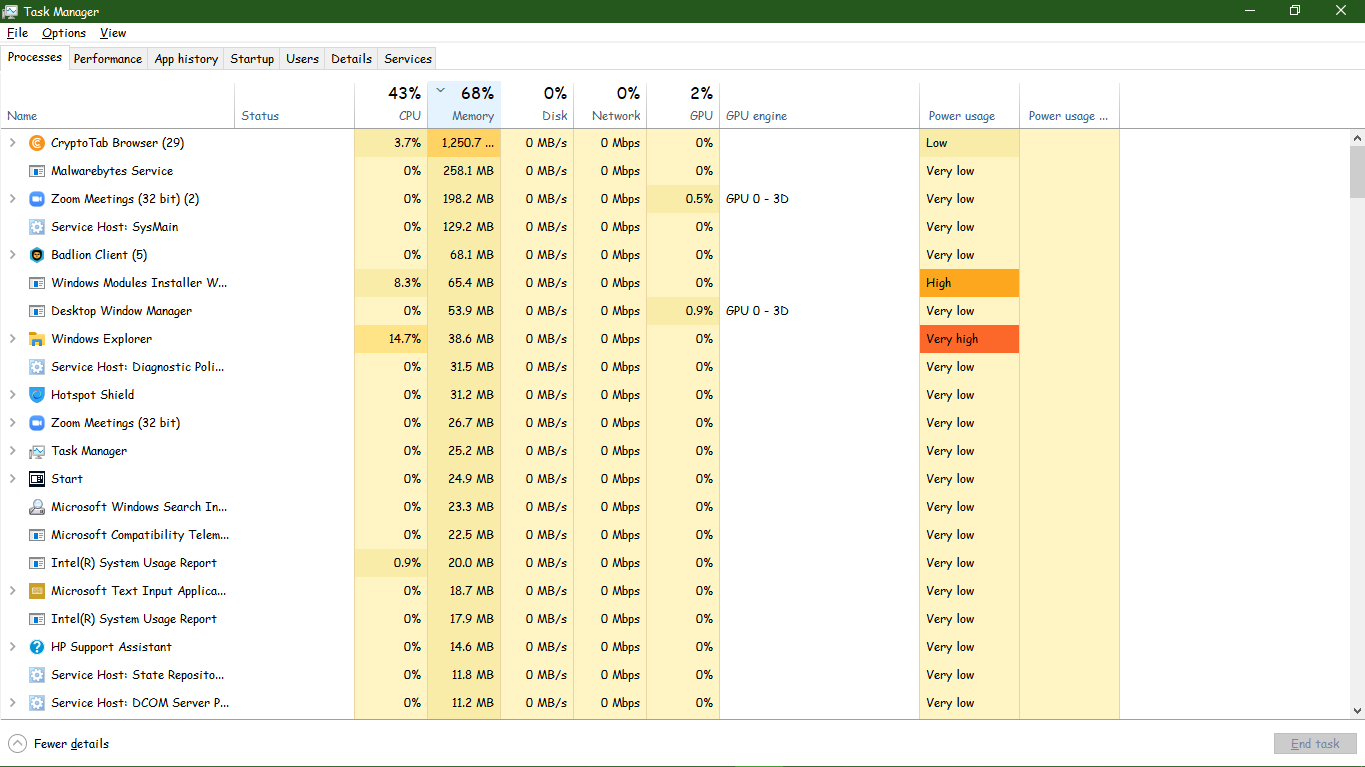The image size is (1365, 767).
Task: Select the High power usage cell
Action: coord(969,283)
